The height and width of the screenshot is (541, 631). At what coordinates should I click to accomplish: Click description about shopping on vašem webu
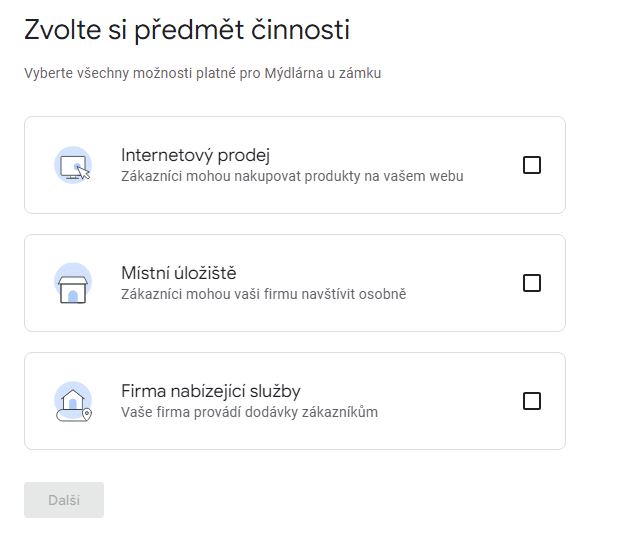pos(292,176)
